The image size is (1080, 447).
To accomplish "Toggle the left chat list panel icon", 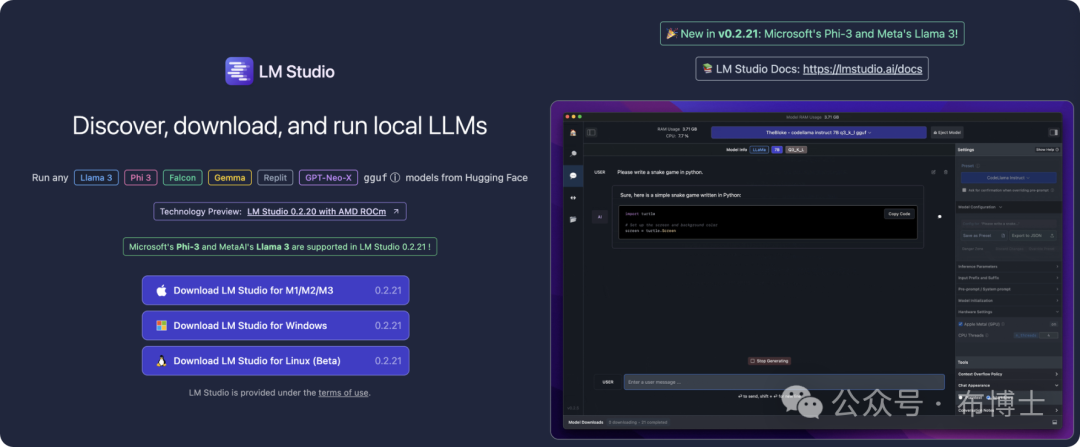I will coord(591,132).
